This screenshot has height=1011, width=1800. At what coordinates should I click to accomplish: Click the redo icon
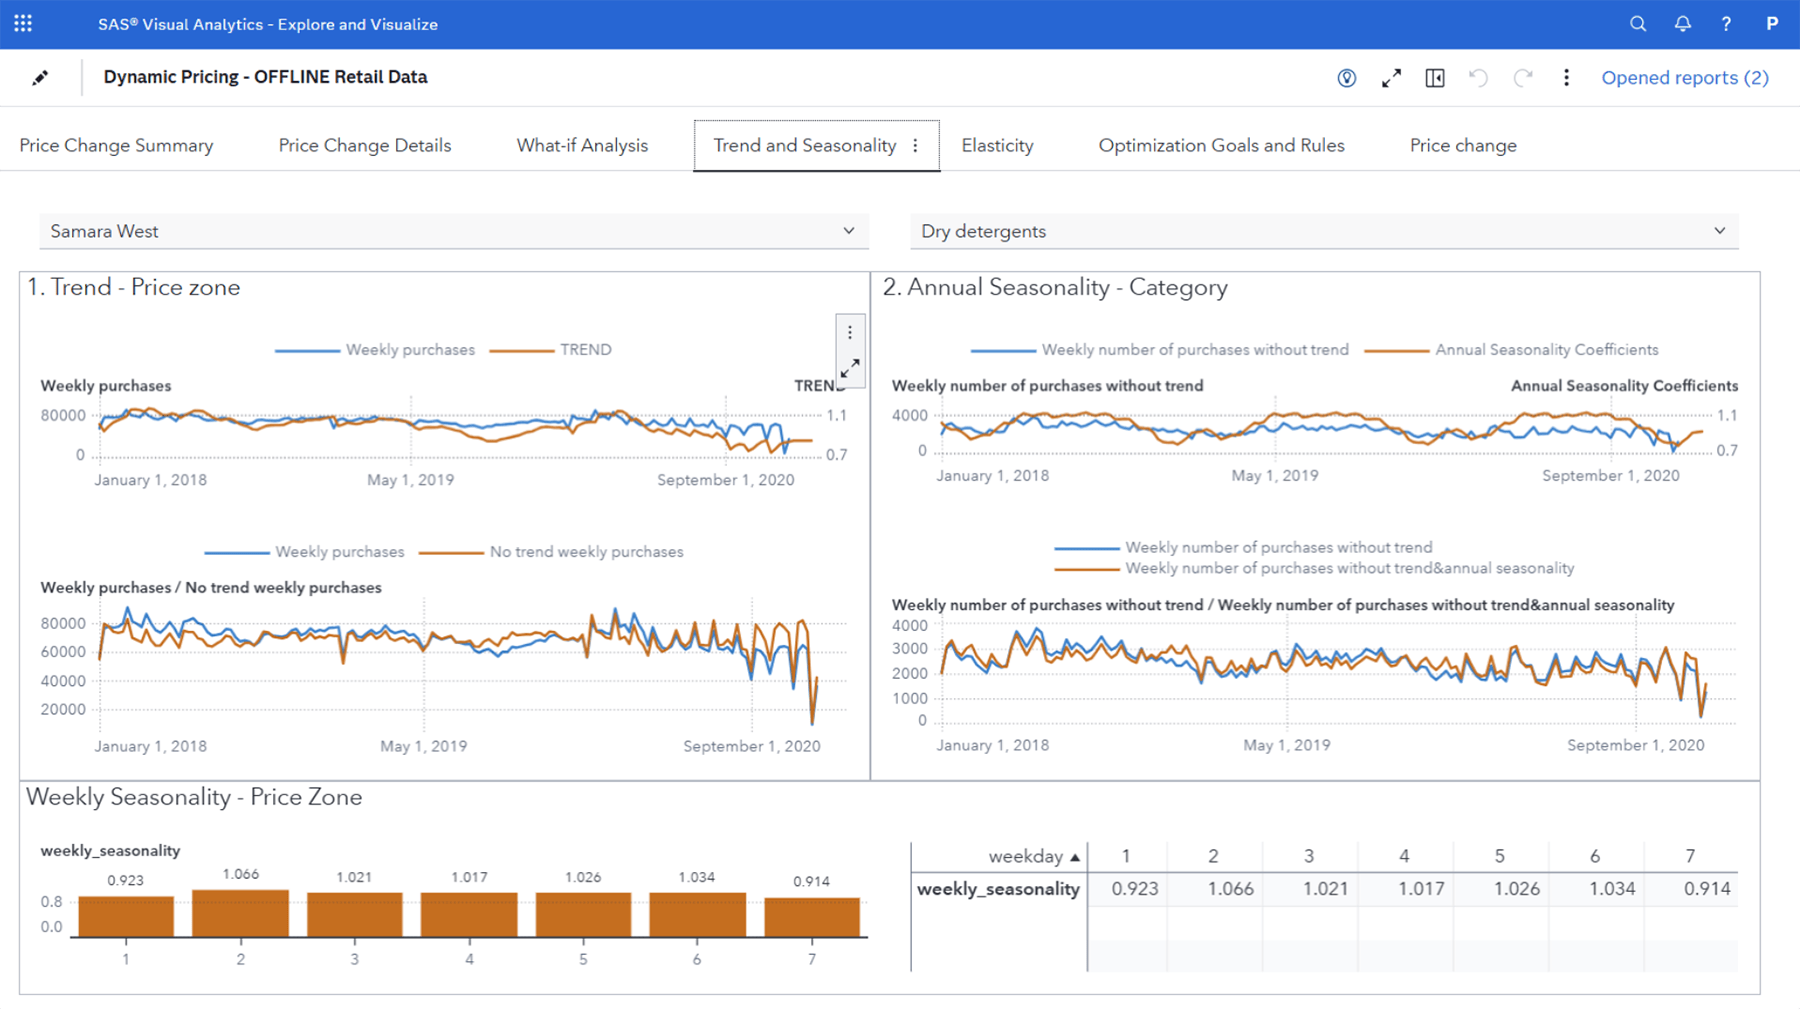click(x=1522, y=77)
